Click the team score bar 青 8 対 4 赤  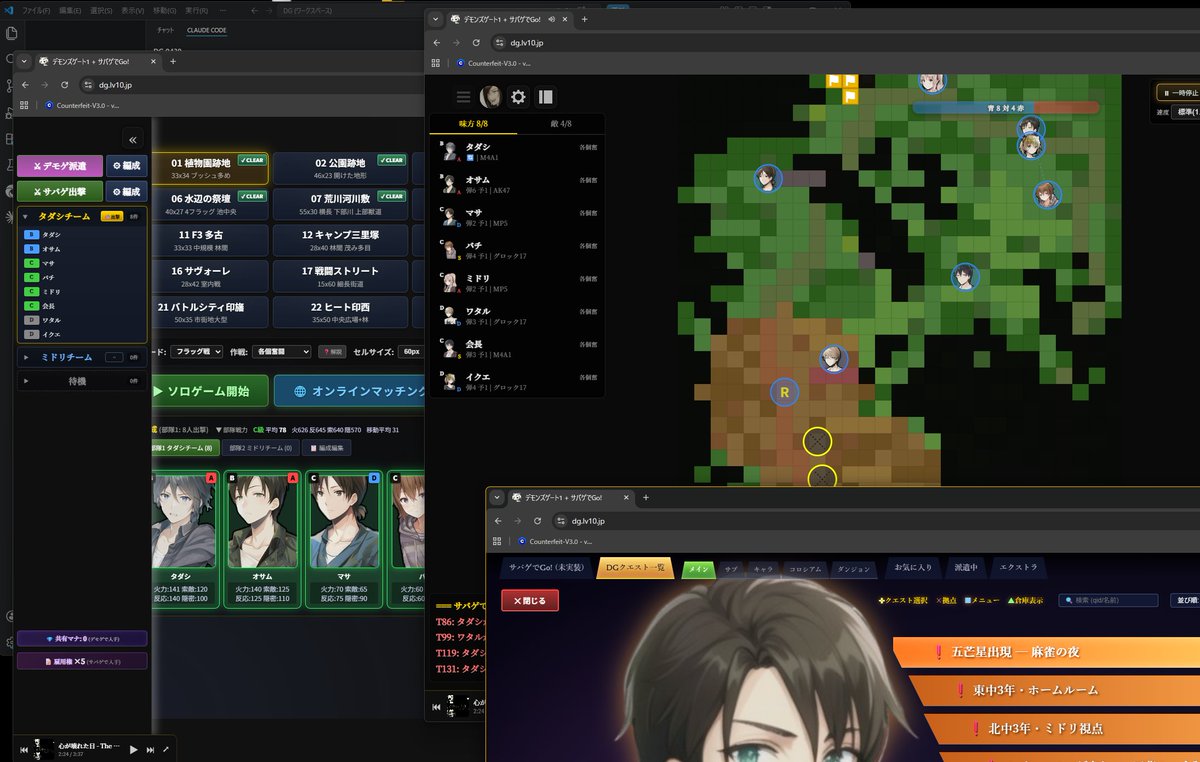pyautogui.click(x=1005, y=107)
